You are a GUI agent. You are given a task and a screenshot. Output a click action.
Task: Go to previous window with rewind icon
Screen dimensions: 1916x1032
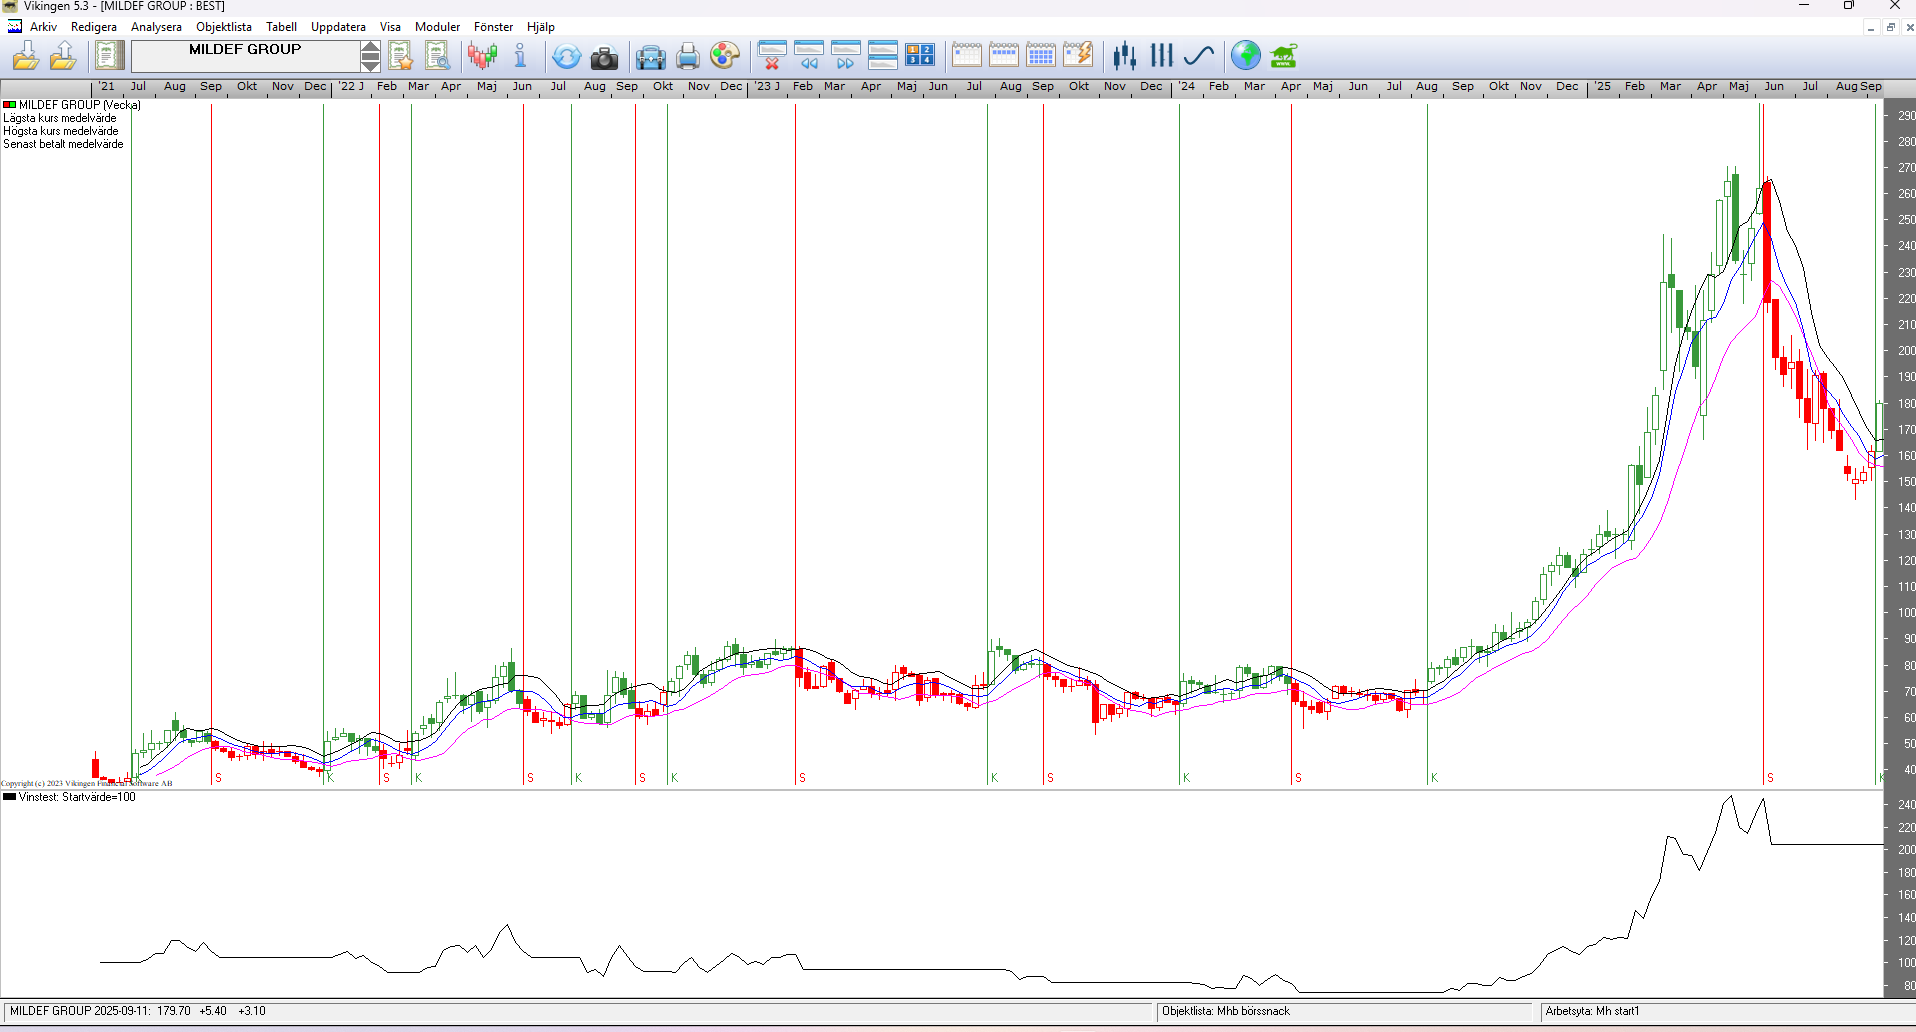(x=809, y=55)
